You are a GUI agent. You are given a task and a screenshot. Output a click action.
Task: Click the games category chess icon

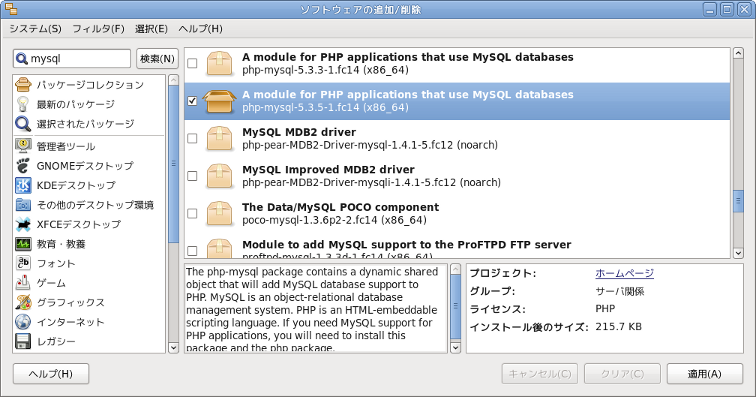(23, 283)
